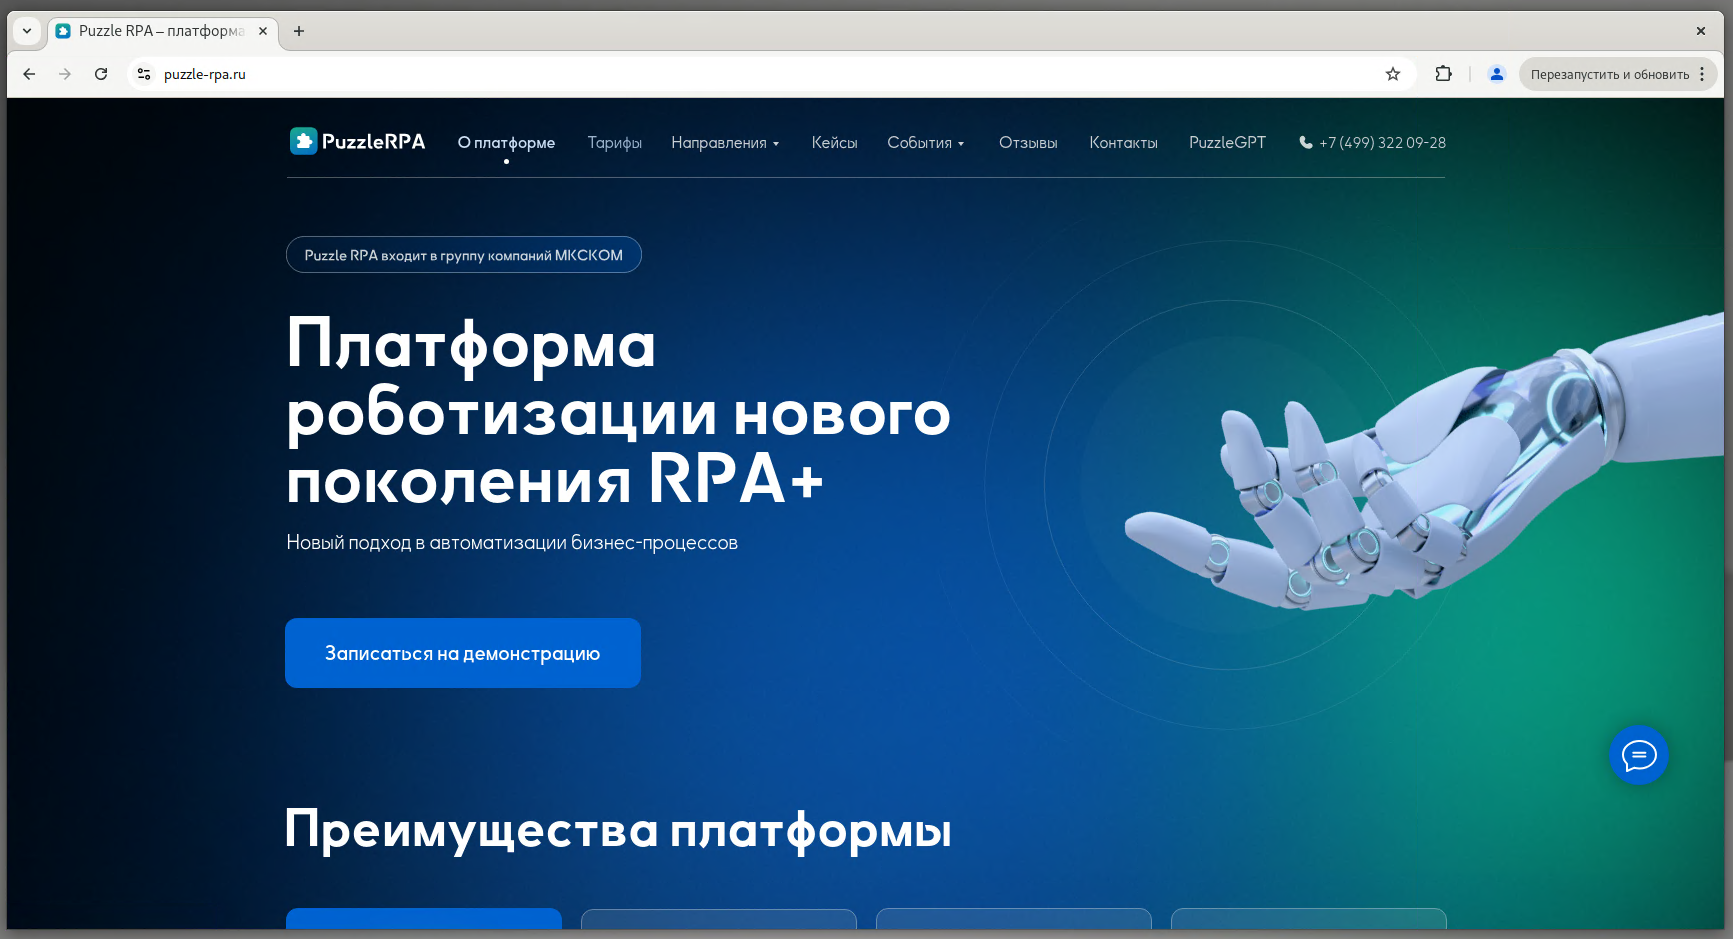1733x939 pixels.
Task: Click the PuzzleRPA logo icon
Action: (x=304, y=141)
